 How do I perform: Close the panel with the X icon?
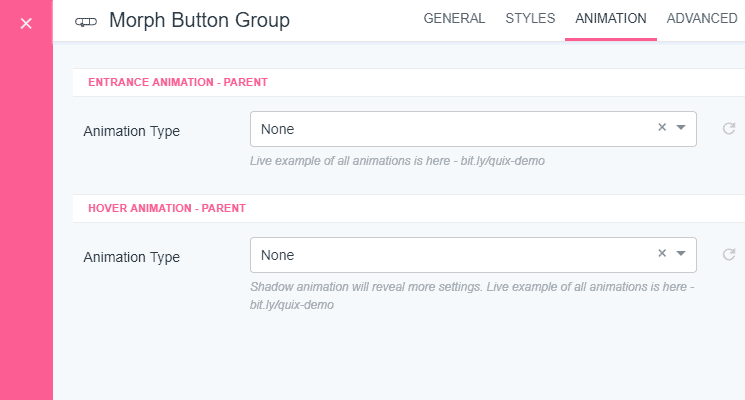[x=26, y=23]
